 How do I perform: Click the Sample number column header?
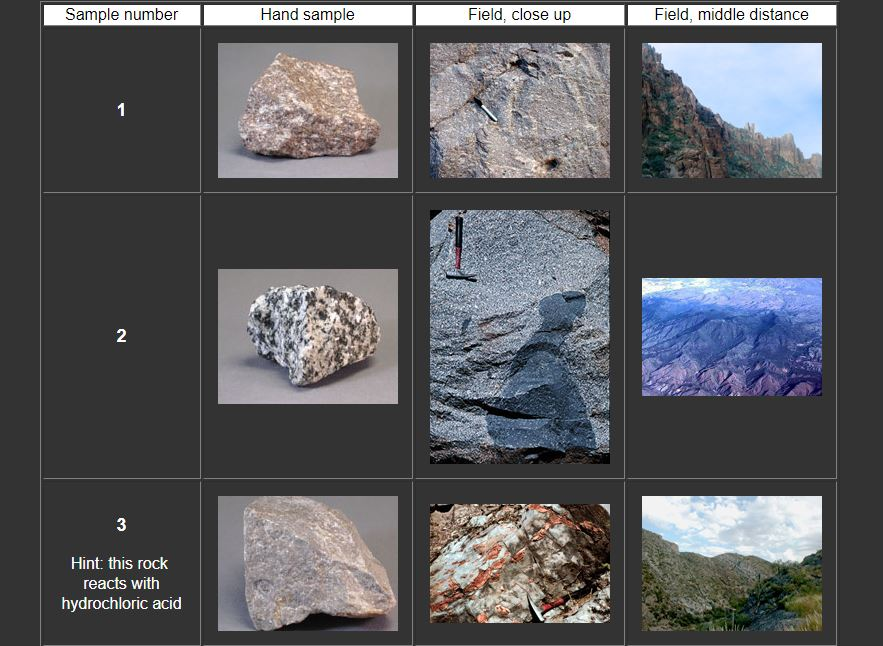tap(120, 14)
